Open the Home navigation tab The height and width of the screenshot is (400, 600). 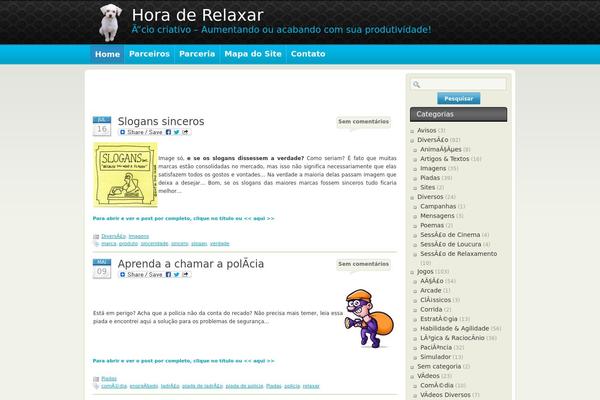[108, 54]
